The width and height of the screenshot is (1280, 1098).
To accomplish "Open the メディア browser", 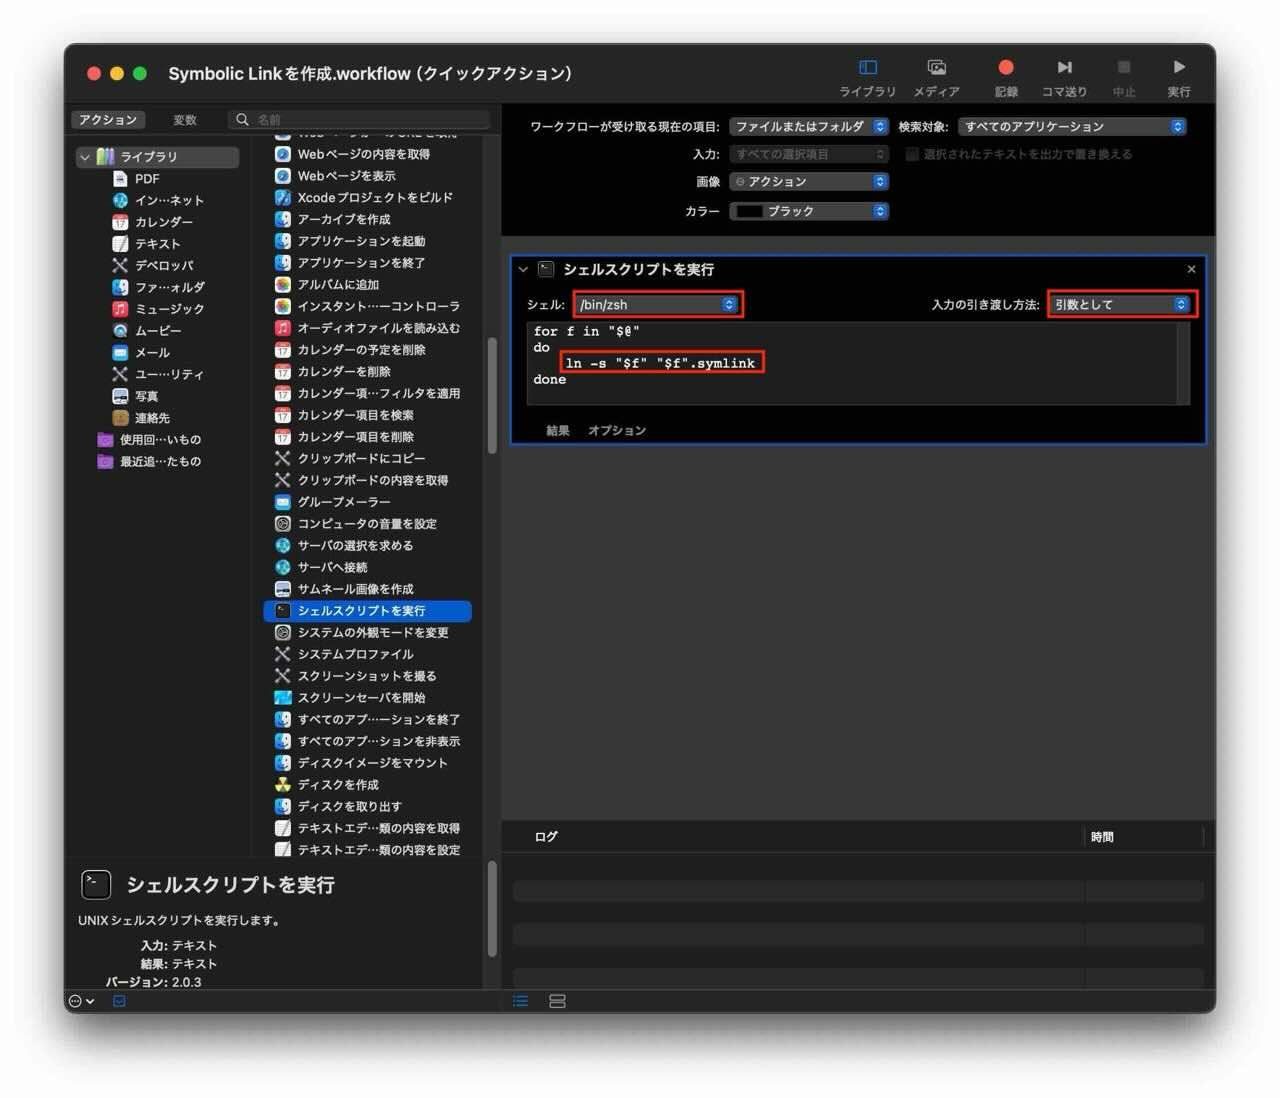I will 936,77.
